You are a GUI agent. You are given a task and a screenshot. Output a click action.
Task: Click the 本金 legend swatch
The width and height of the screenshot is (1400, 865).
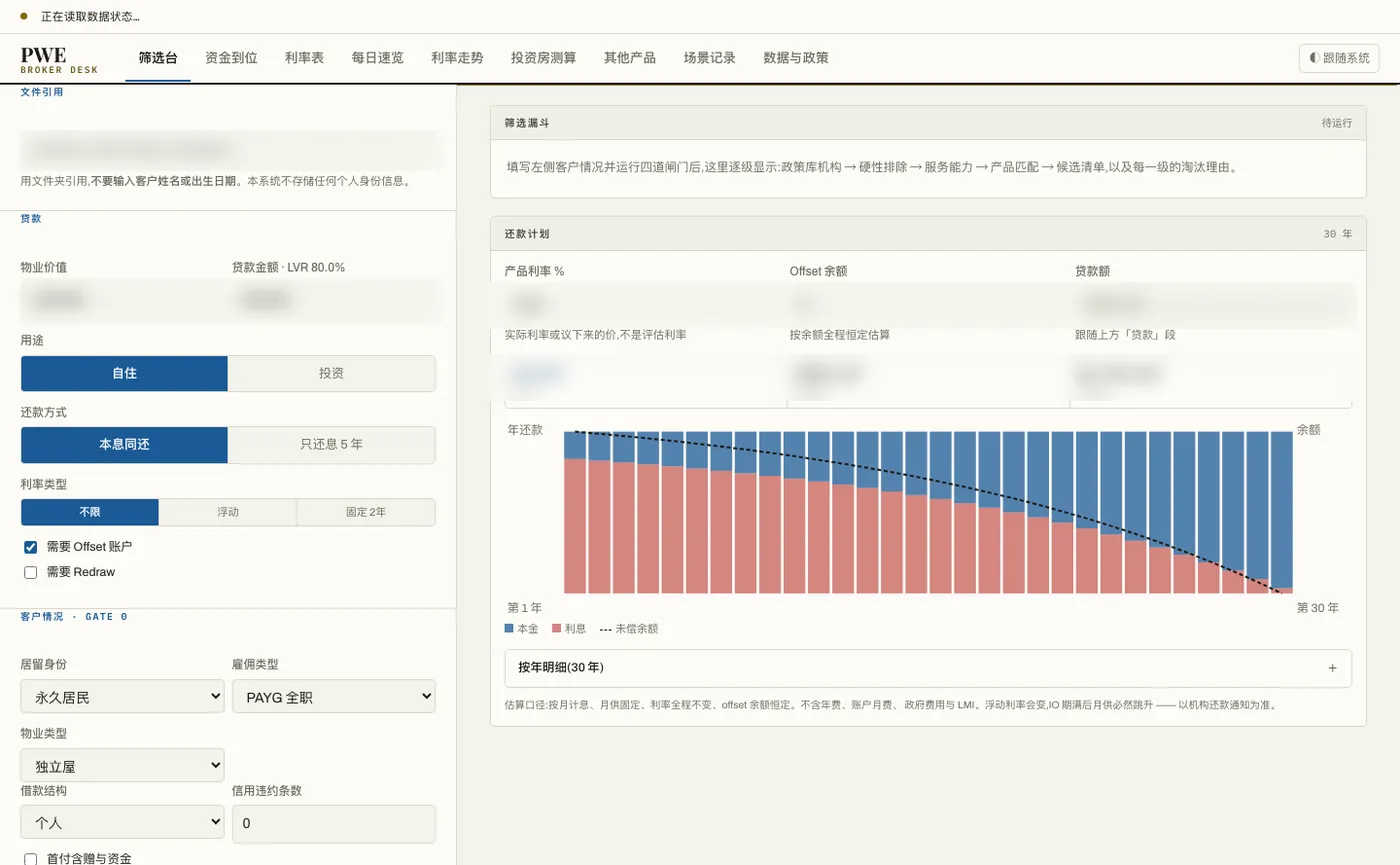click(x=509, y=629)
